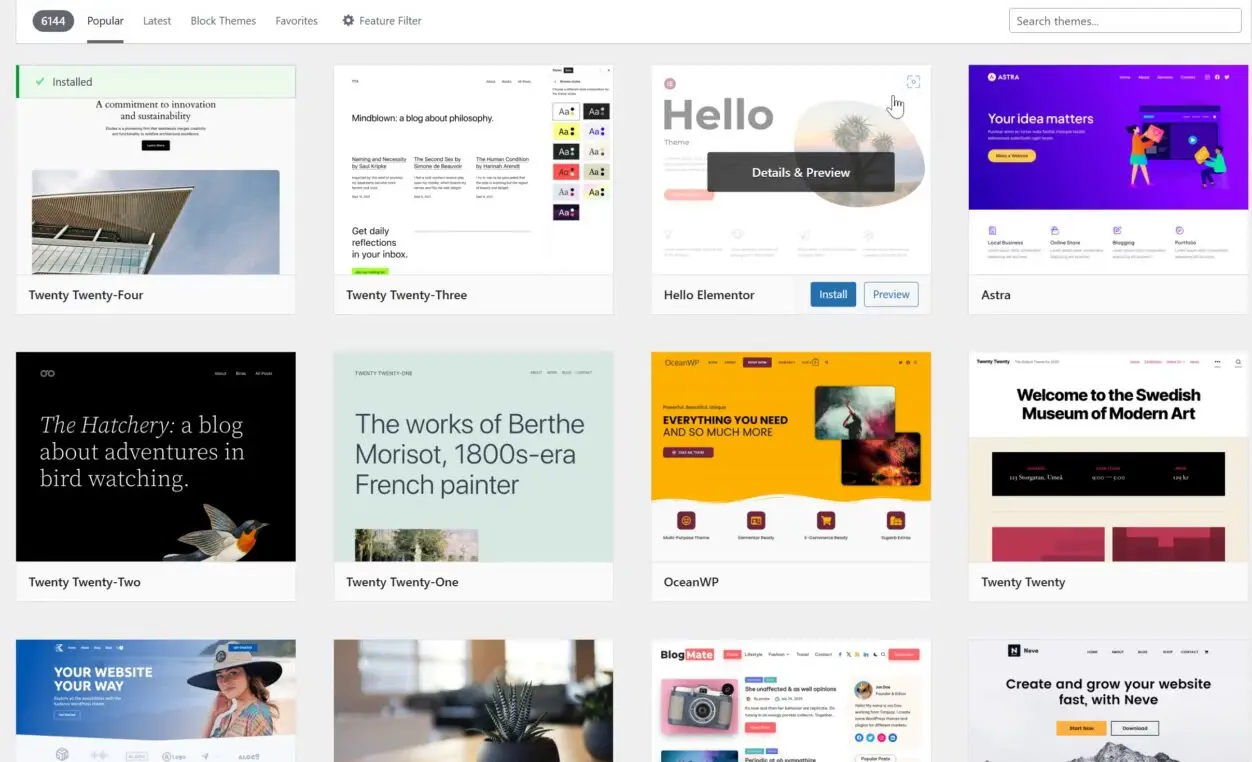Click OceanWP's E-Commerce Ready cart icon
This screenshot has width=1252, height=762.
click(826, 520)
